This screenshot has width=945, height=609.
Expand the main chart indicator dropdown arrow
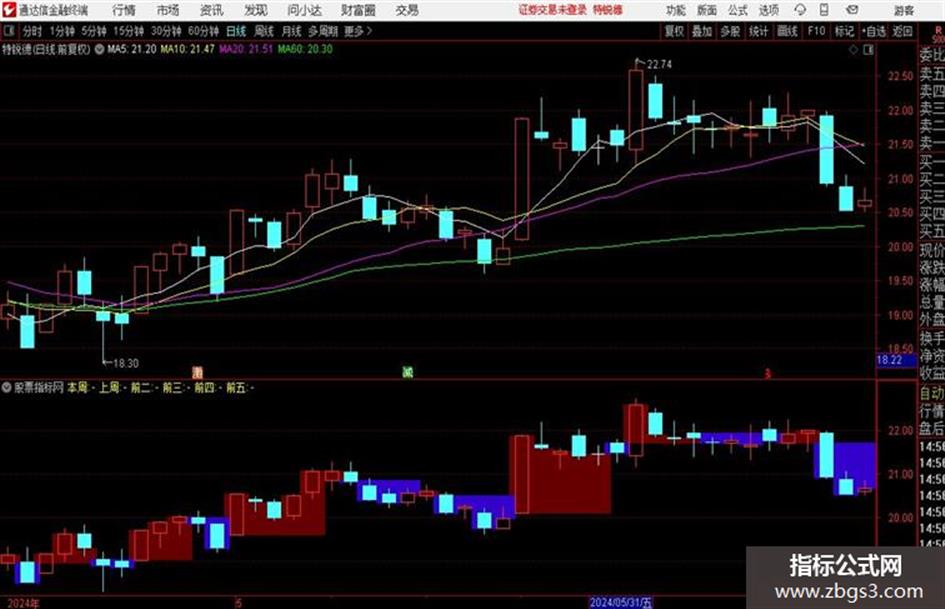[x=99, y=49]
